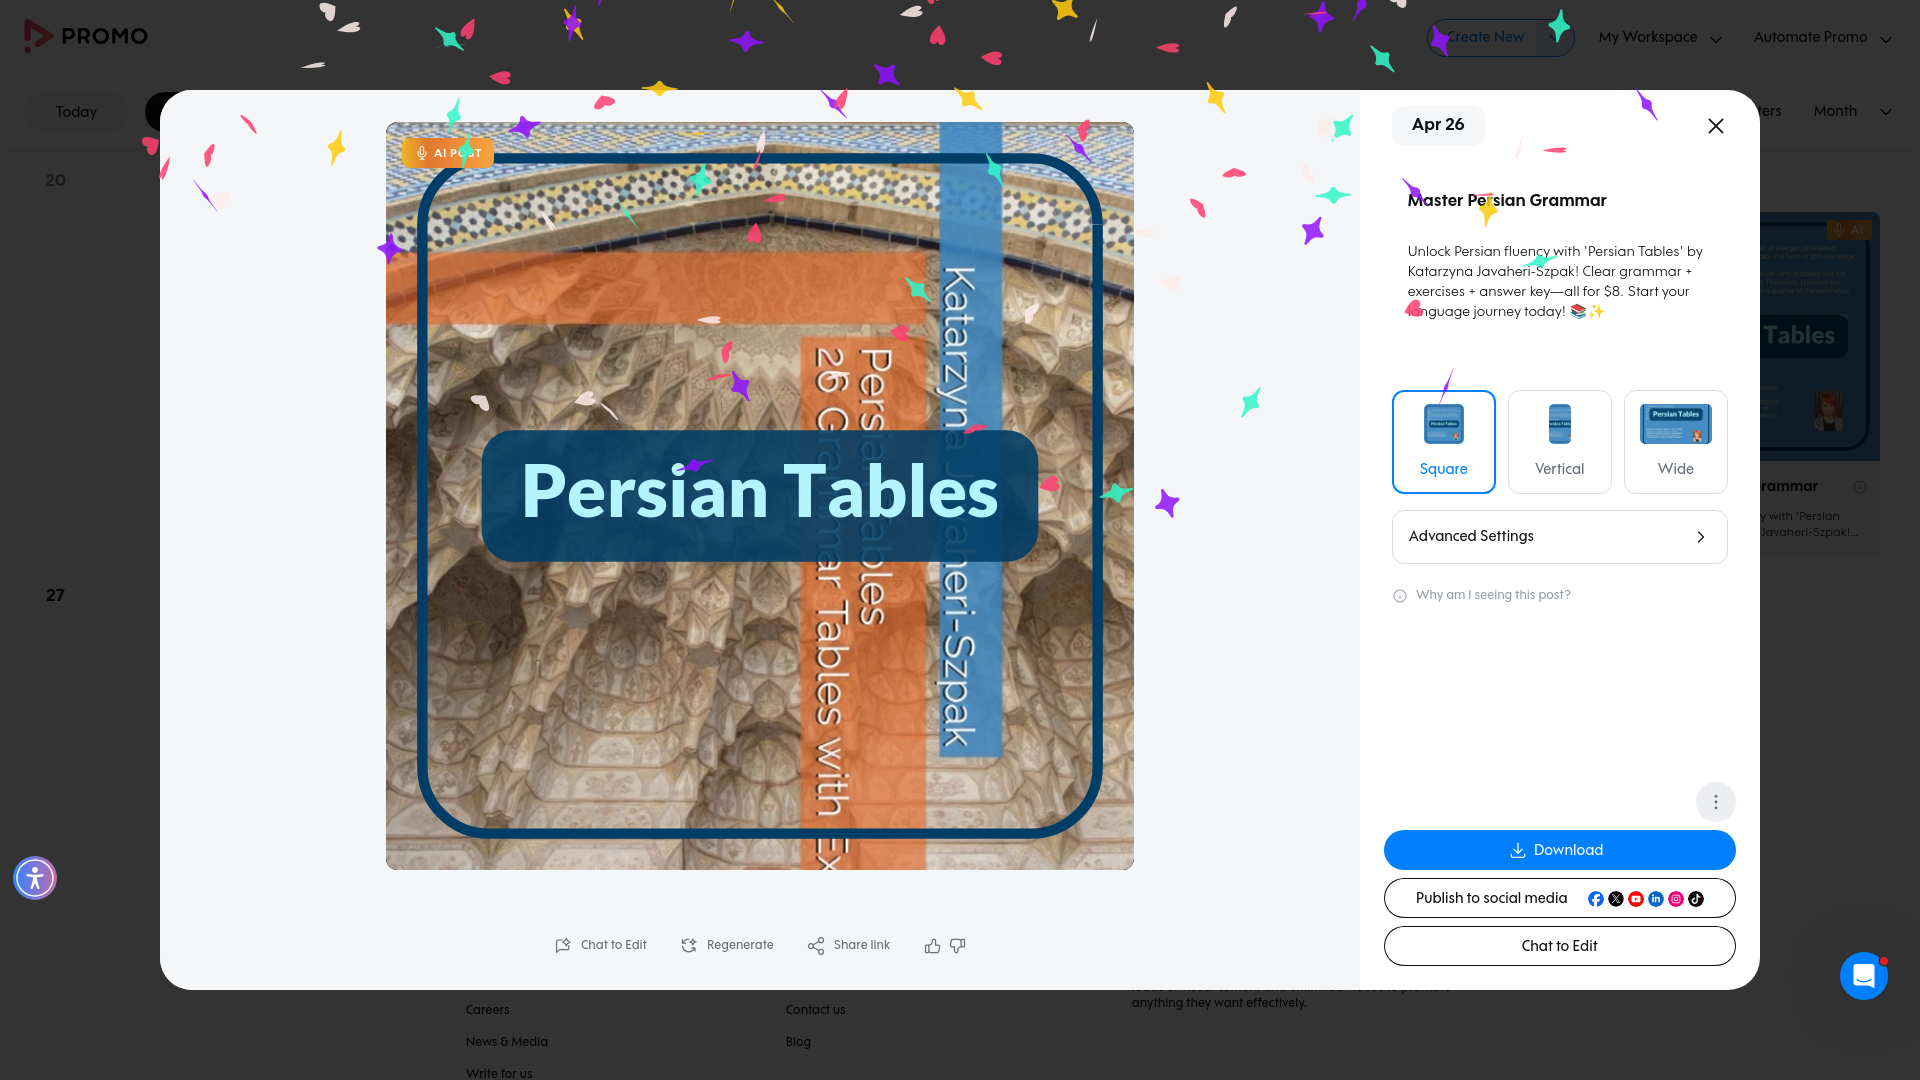
Task: Open the accessibility widget icon
Action: 35,878
